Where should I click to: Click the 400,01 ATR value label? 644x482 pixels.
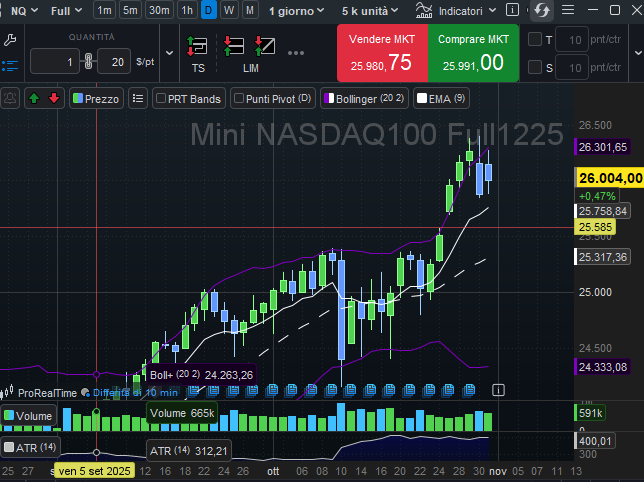pyautogui.click(x=594, y=441)
